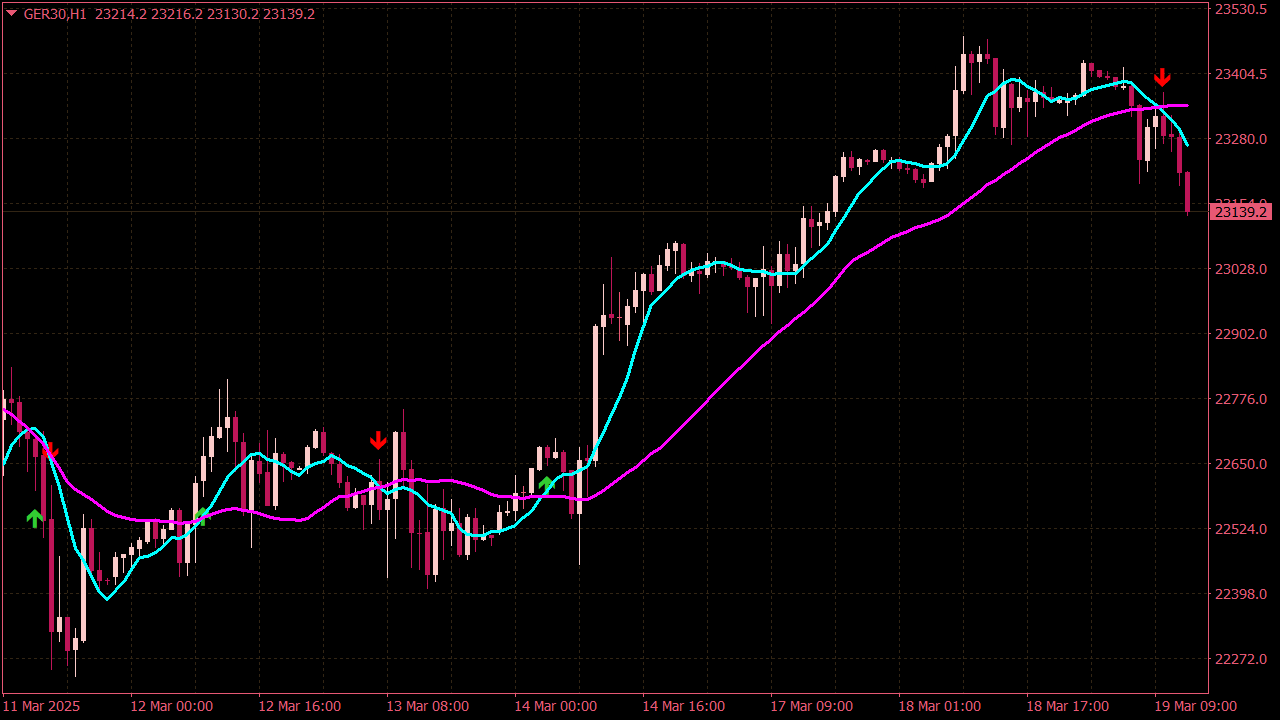Click the 23028.0 price scale label

[1241, 269]
